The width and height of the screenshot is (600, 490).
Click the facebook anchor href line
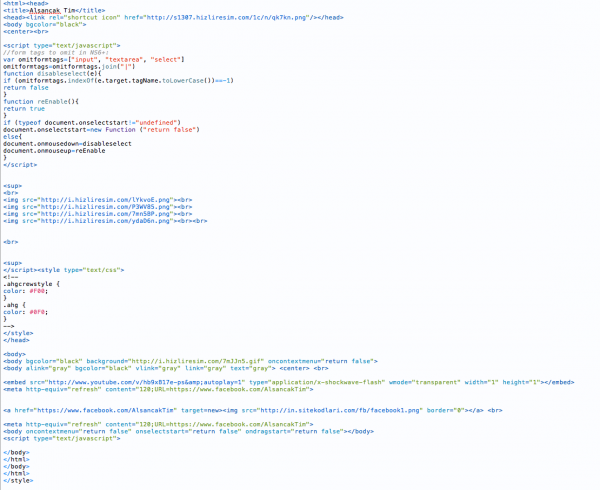(253, 410)
